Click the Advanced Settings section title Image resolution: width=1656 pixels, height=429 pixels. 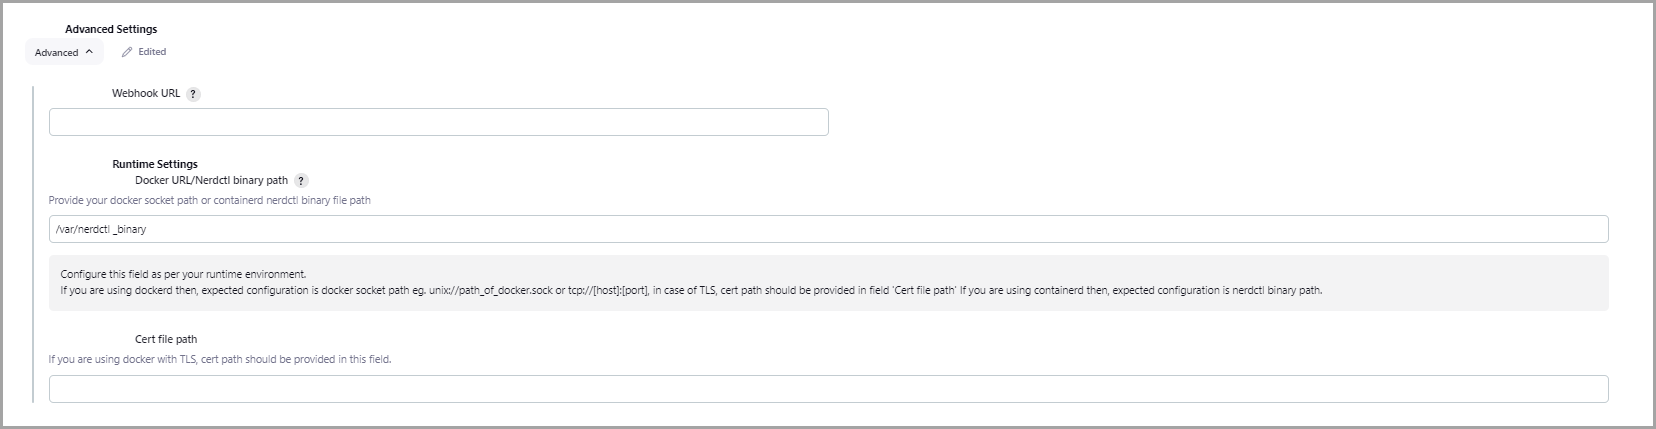tap(111, 29)
